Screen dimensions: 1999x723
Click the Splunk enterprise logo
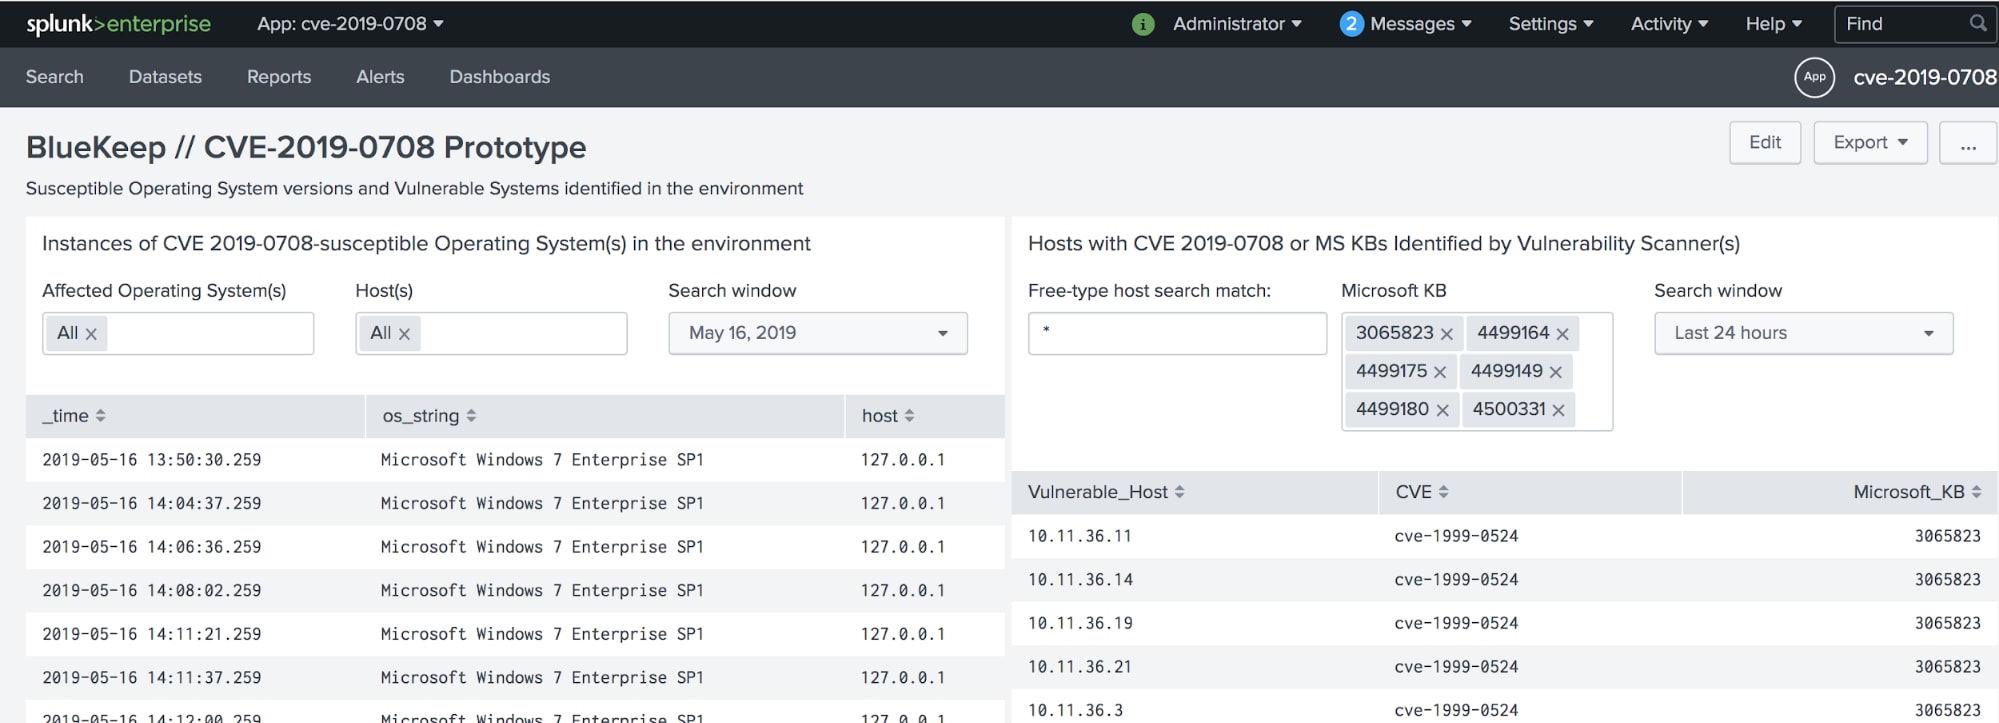pyautogui.click(x=118, y=24)
